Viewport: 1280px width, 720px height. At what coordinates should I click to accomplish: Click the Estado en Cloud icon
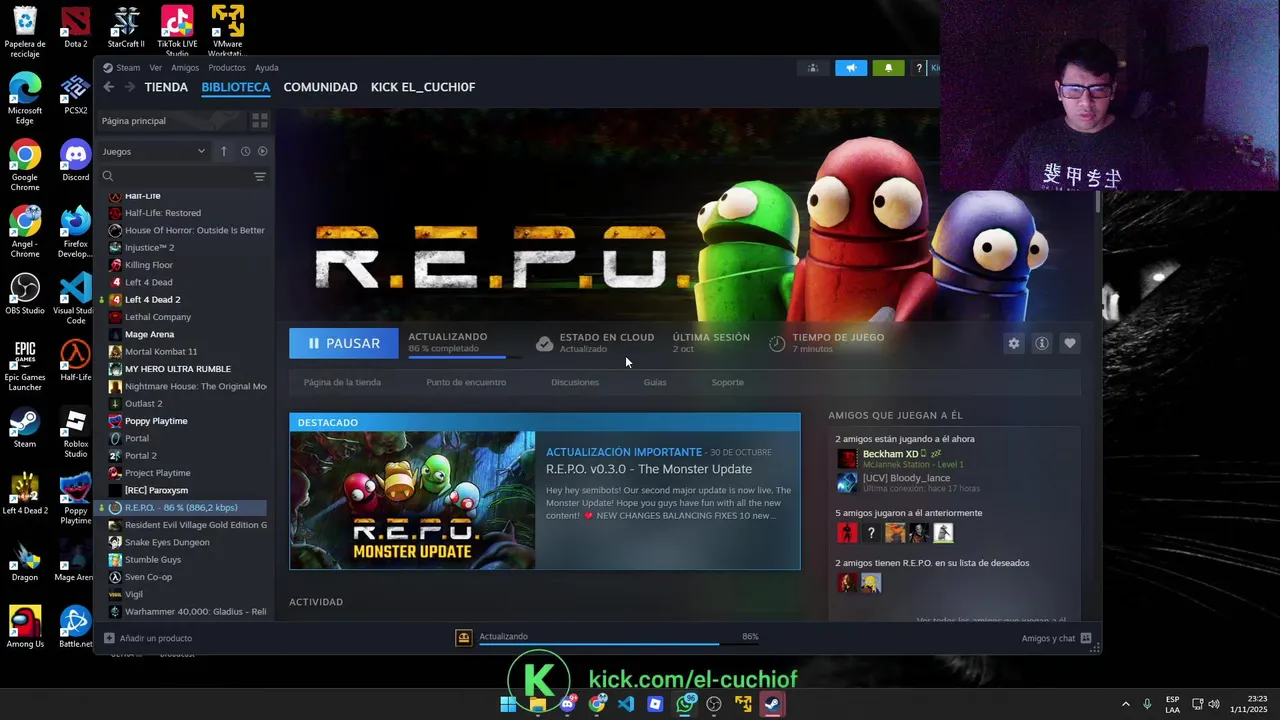[544, 344]
